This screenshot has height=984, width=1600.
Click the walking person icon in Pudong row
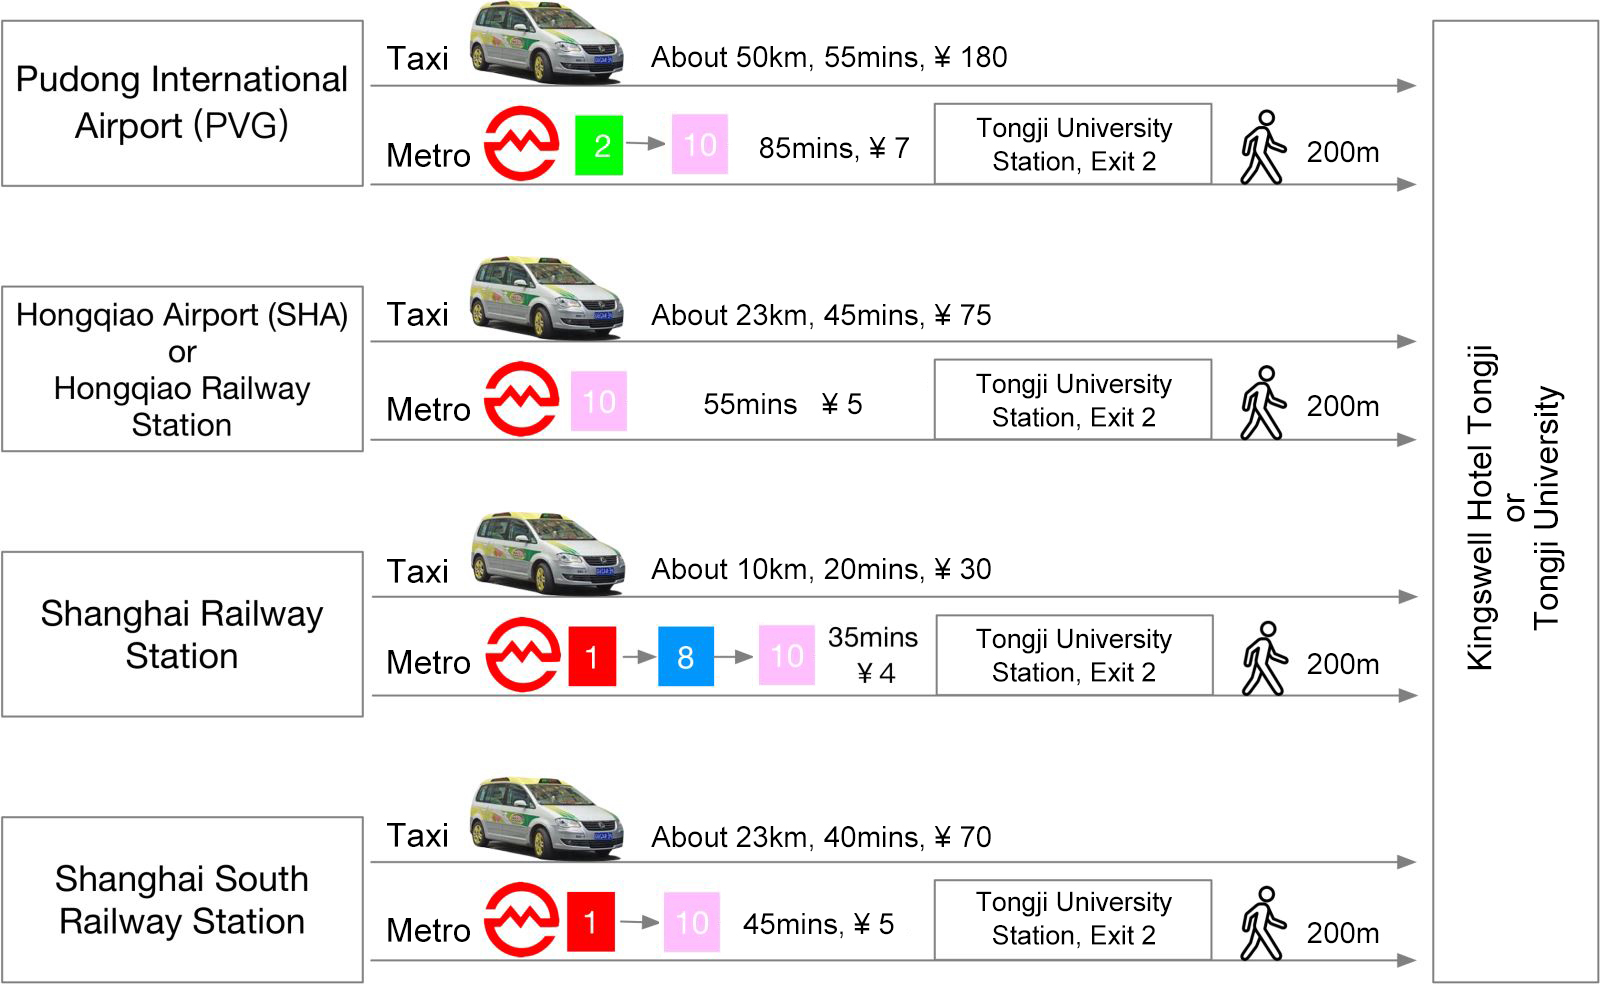[x=1262, y=148]
